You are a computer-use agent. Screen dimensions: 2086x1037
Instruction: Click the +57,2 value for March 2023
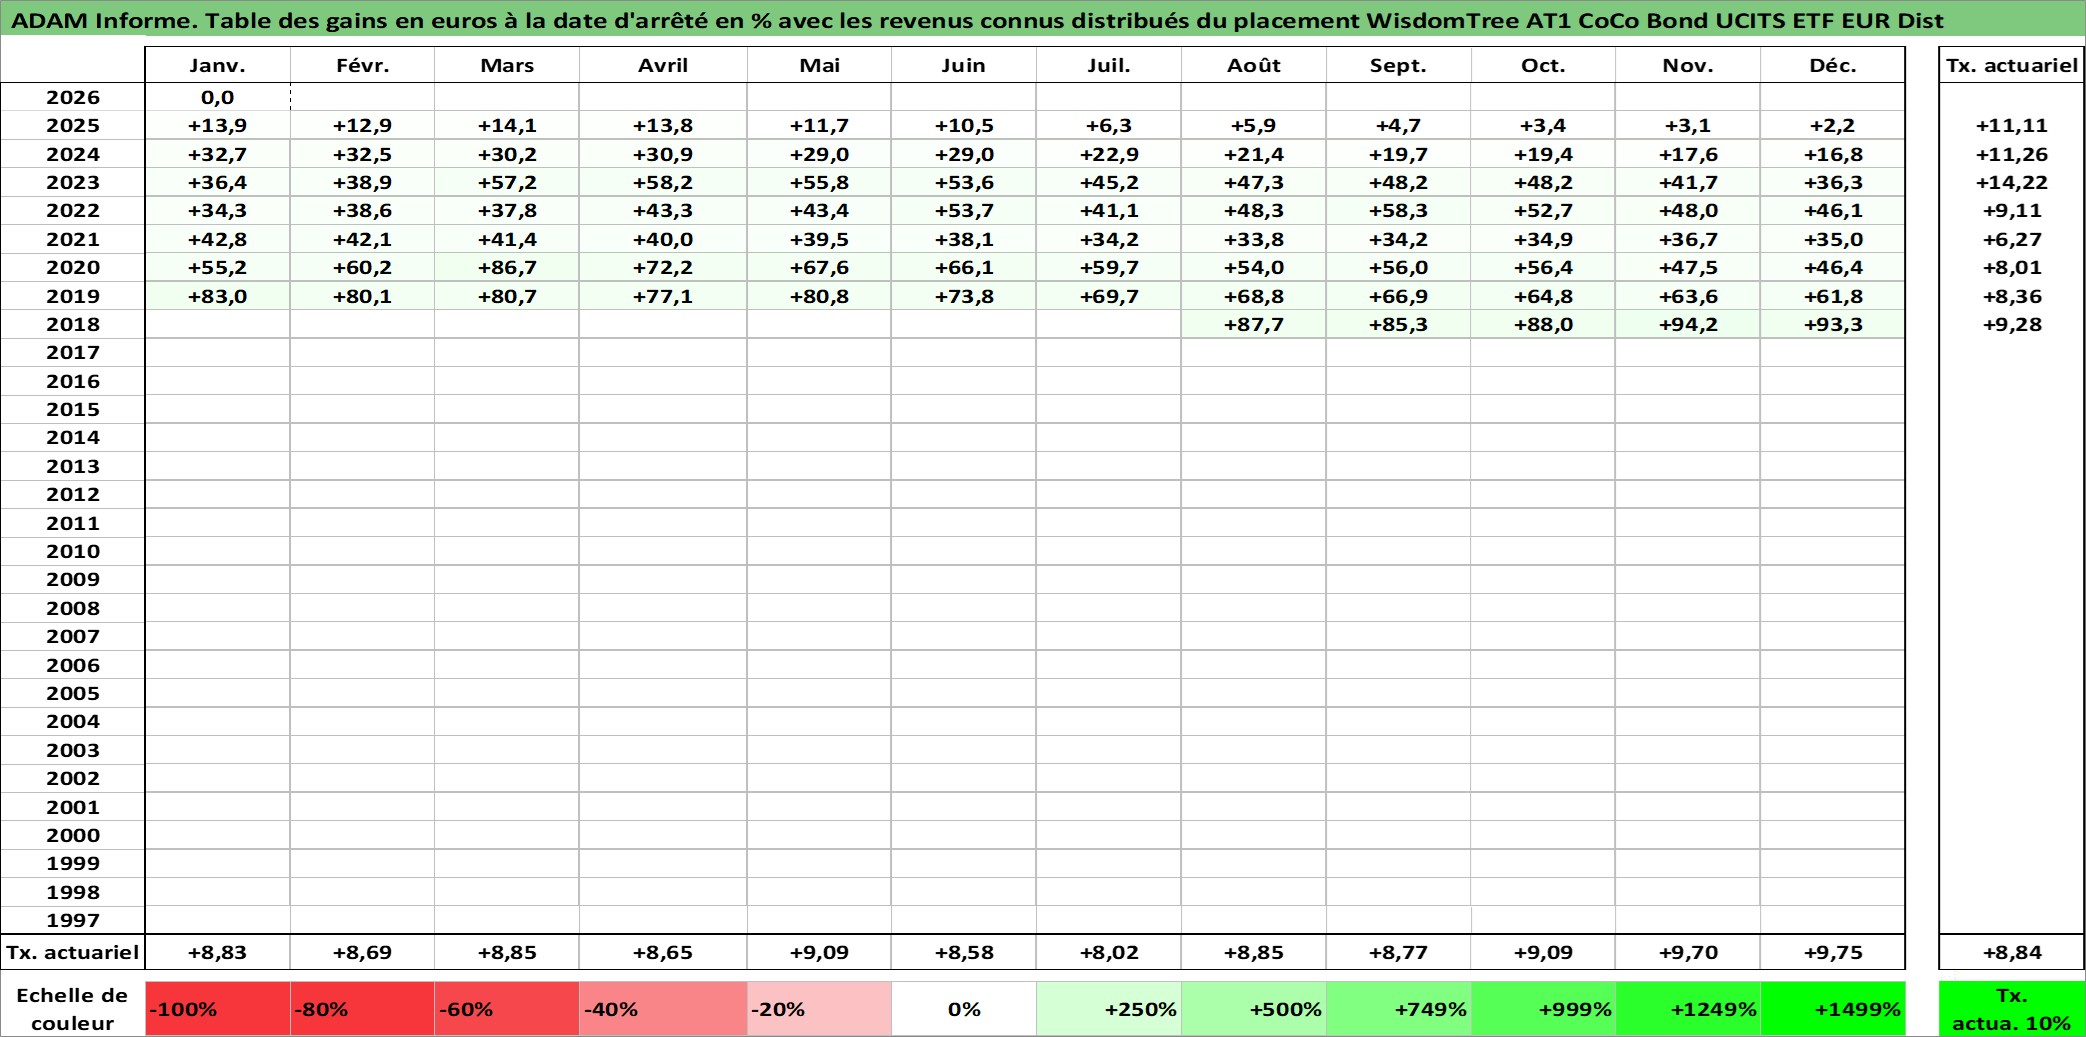click(x=507, y=182)
